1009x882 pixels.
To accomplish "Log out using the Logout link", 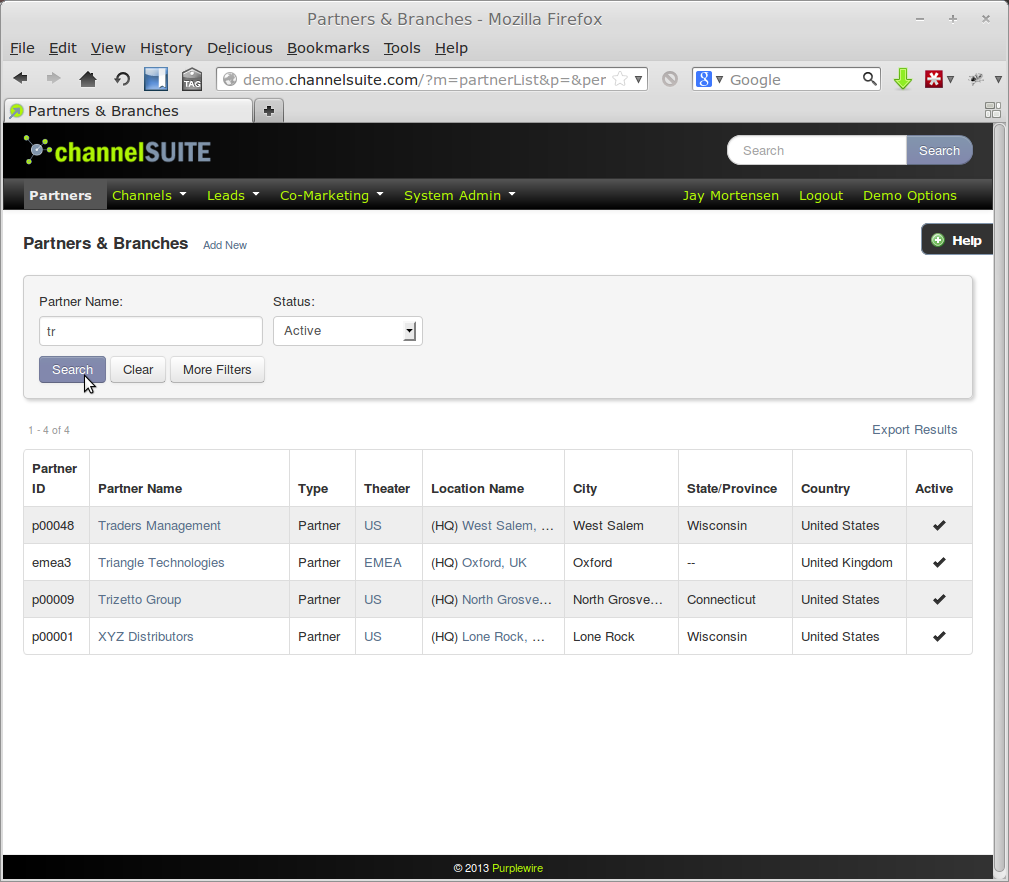I will click(x=820, y=196).
